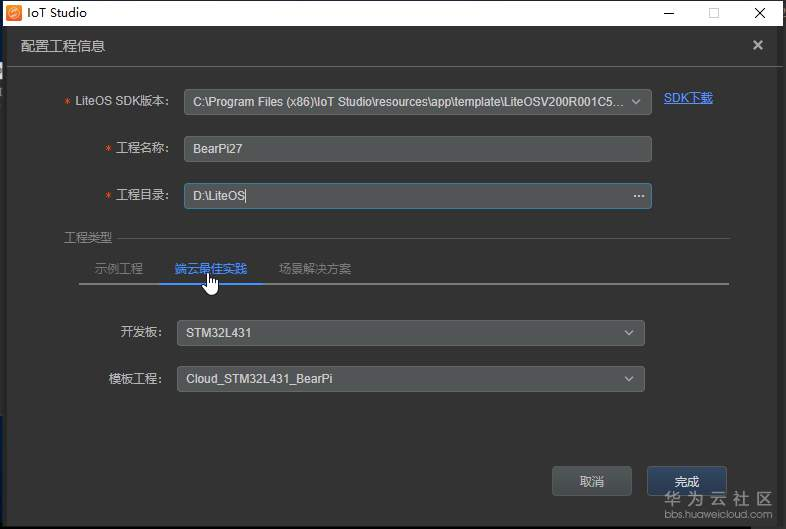Click the 工程类型 section label
The image size is (786, 529).
[88, 238]
